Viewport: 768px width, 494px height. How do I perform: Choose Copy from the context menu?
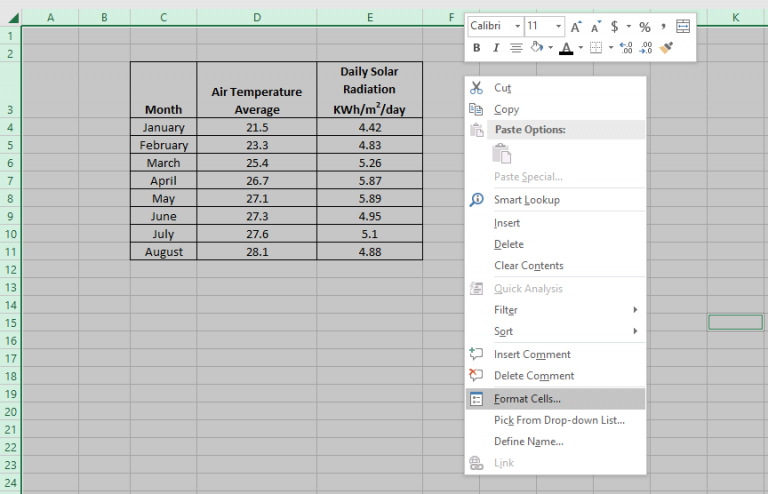click(x=555, y=109)
